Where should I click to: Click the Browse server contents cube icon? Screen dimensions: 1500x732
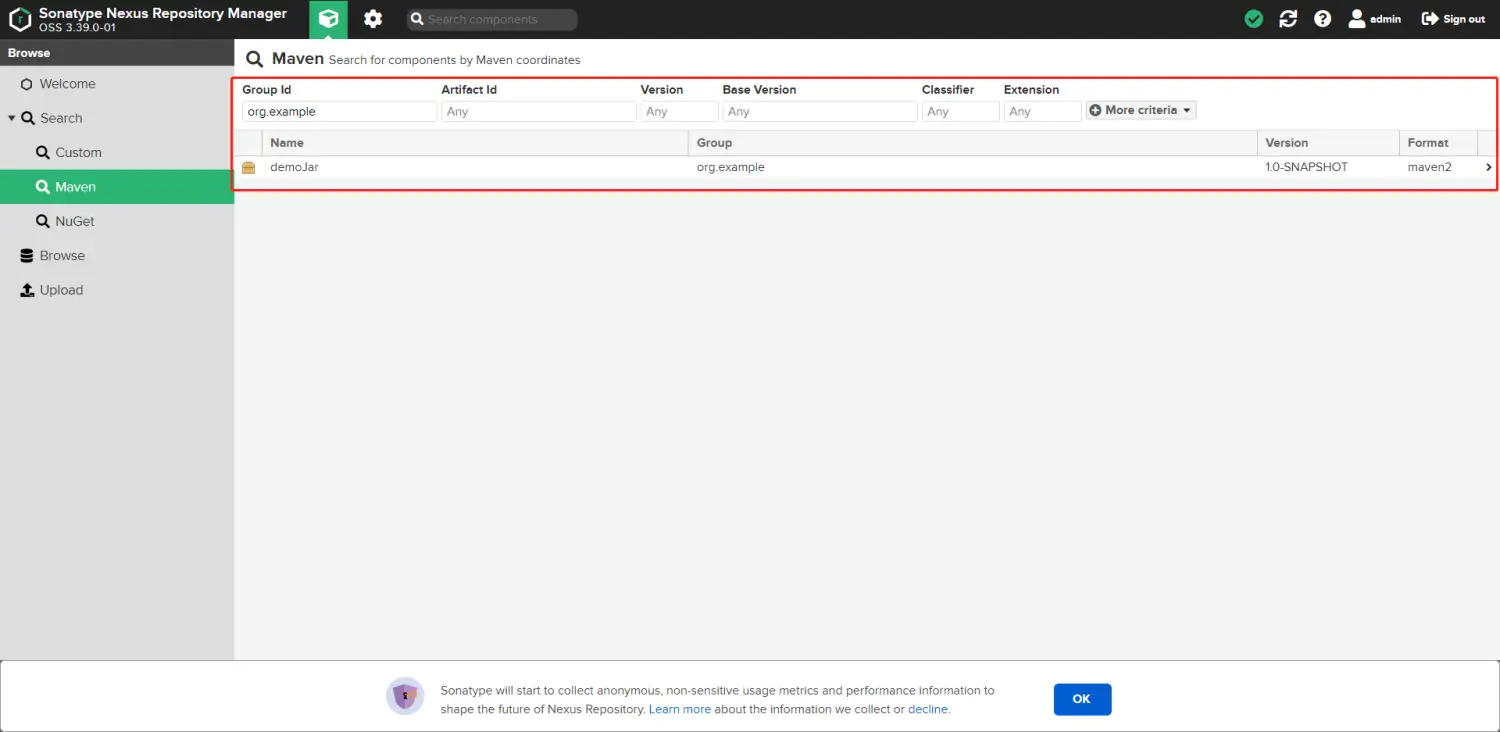pos(328,19)
